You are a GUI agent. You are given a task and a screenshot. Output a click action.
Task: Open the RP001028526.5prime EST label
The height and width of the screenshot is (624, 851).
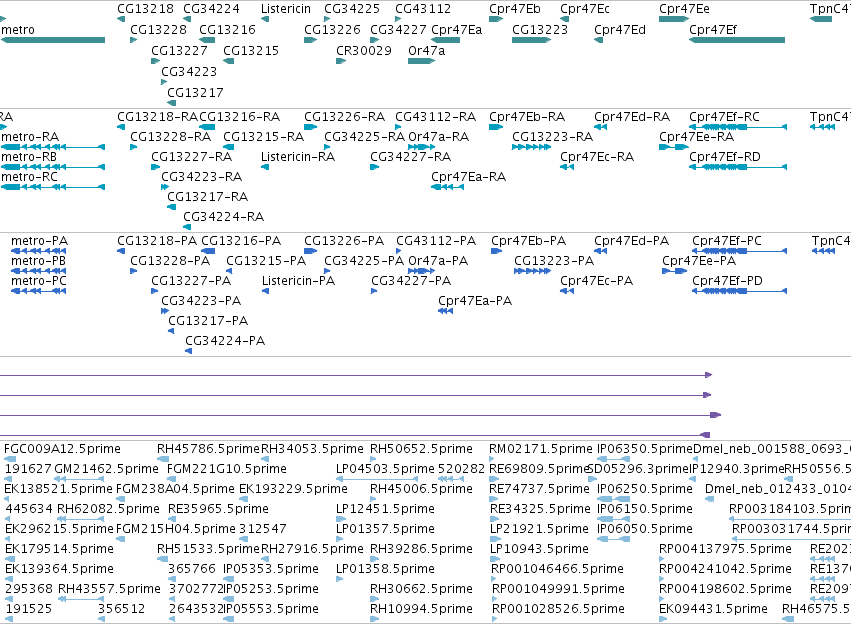point(558,609)
